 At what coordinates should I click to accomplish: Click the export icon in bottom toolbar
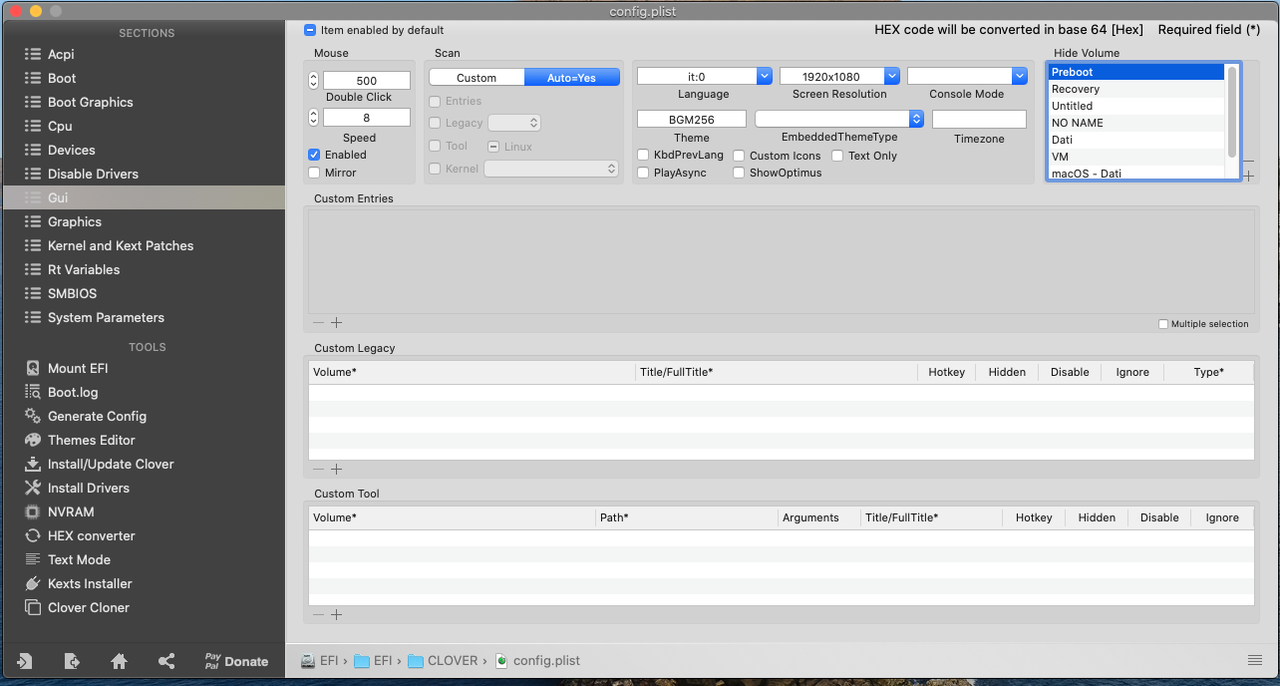pos(72,661)
